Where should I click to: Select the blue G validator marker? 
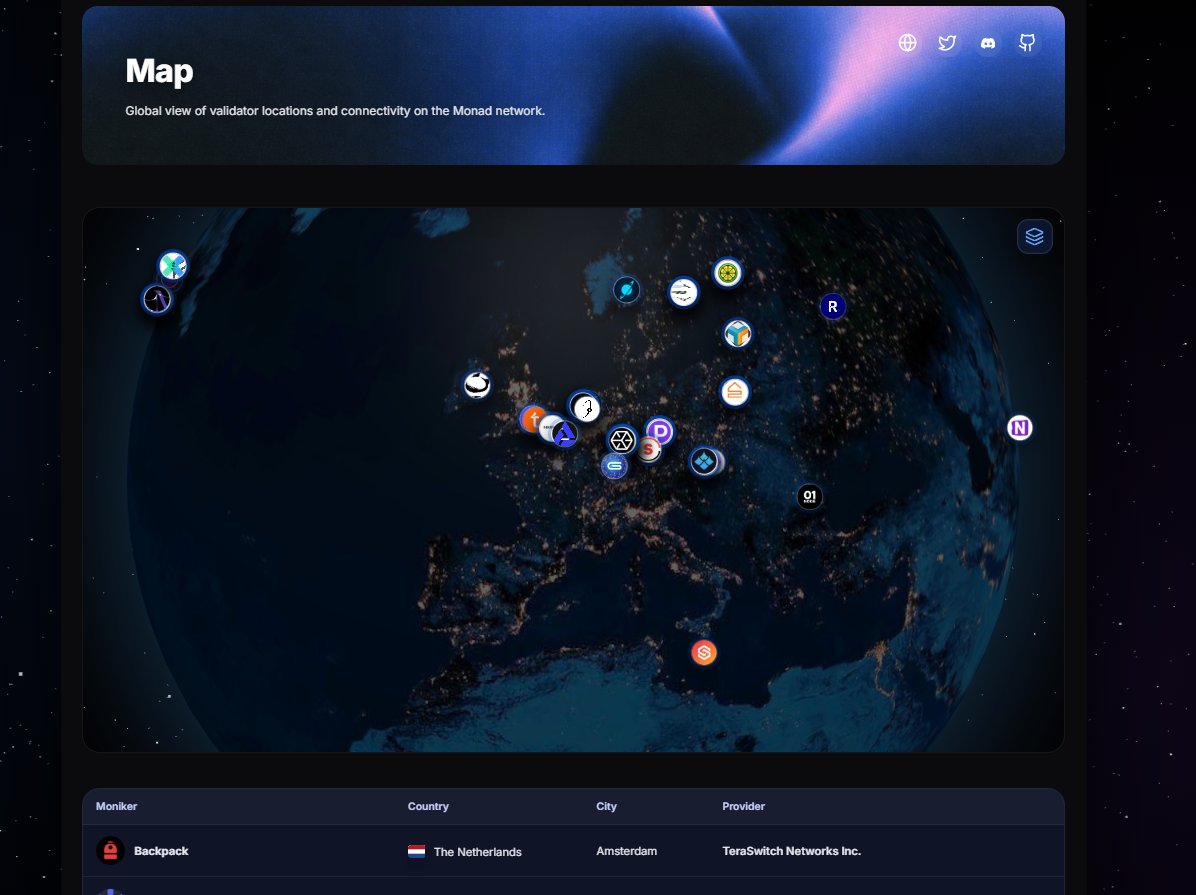614,465
